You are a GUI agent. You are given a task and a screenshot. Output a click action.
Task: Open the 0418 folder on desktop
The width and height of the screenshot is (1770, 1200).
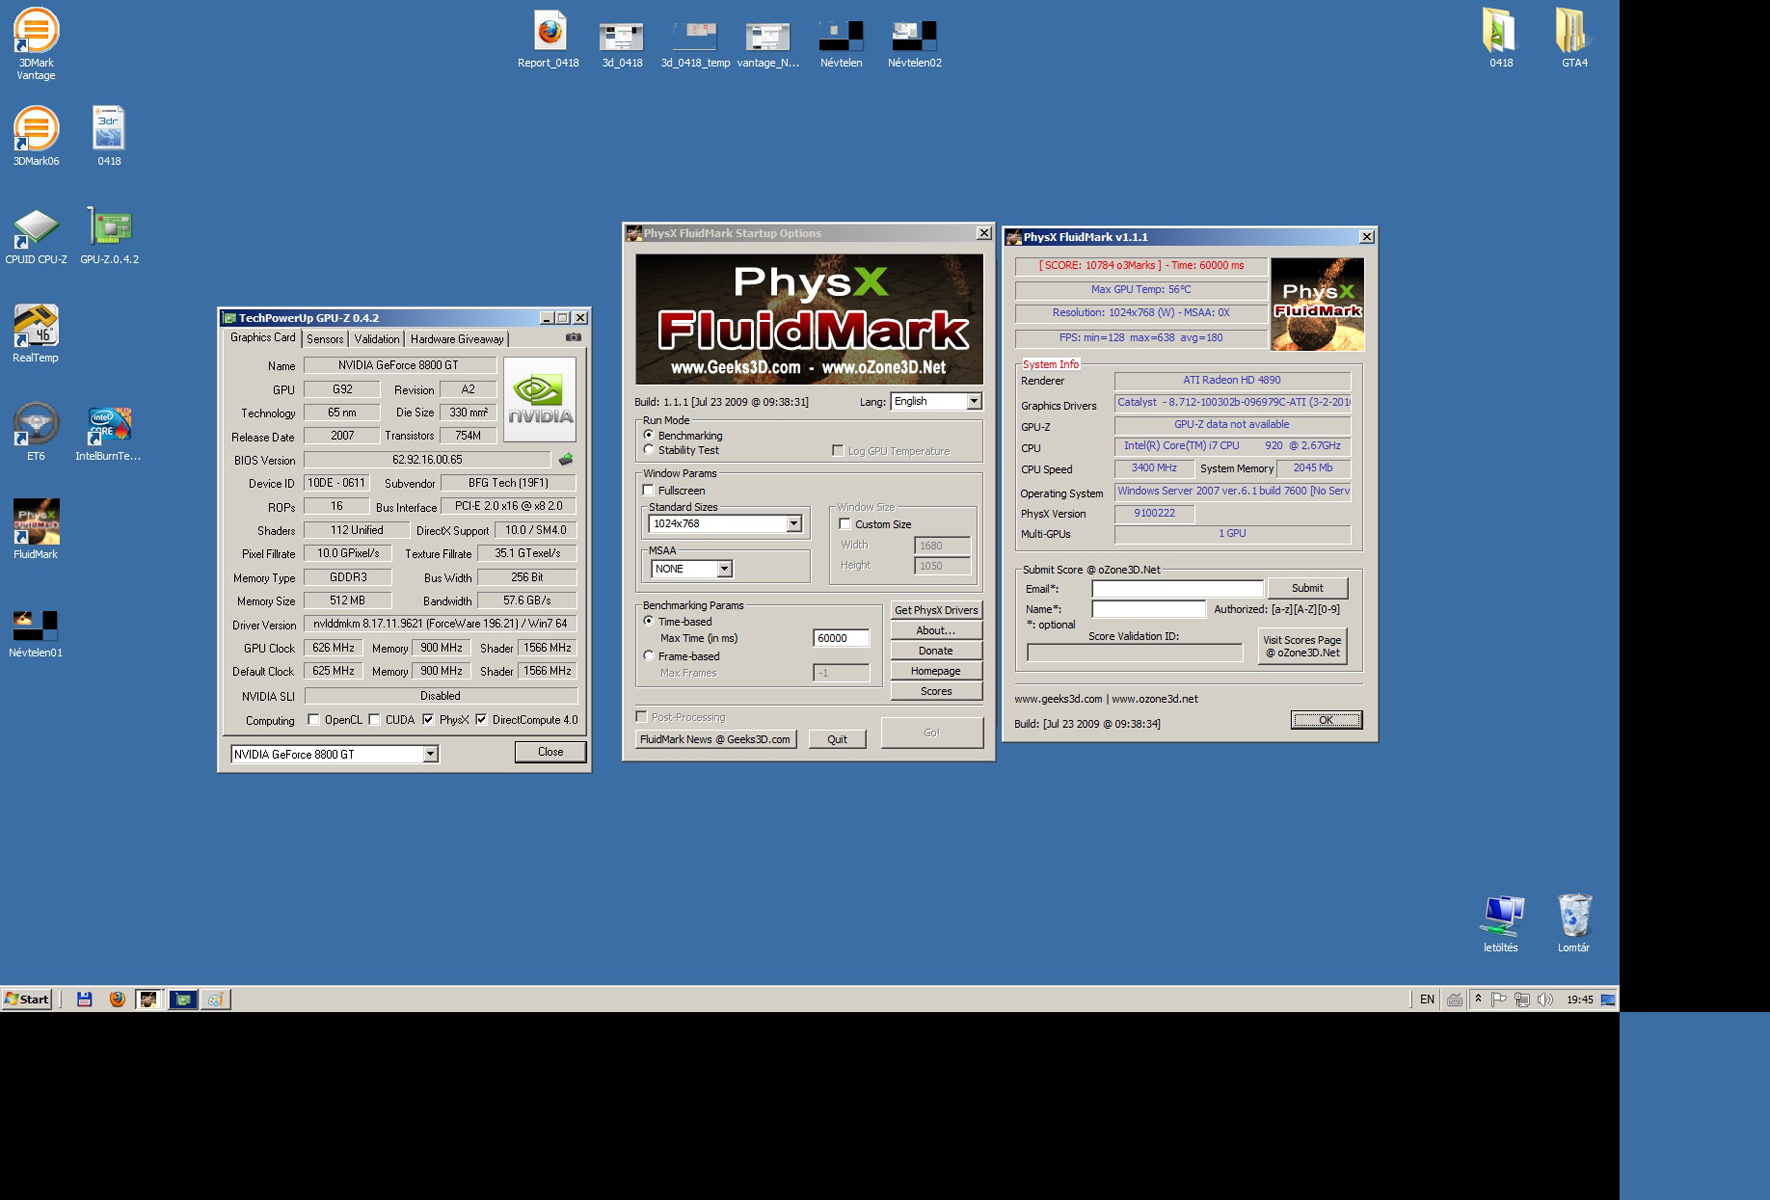(1500, 38)
